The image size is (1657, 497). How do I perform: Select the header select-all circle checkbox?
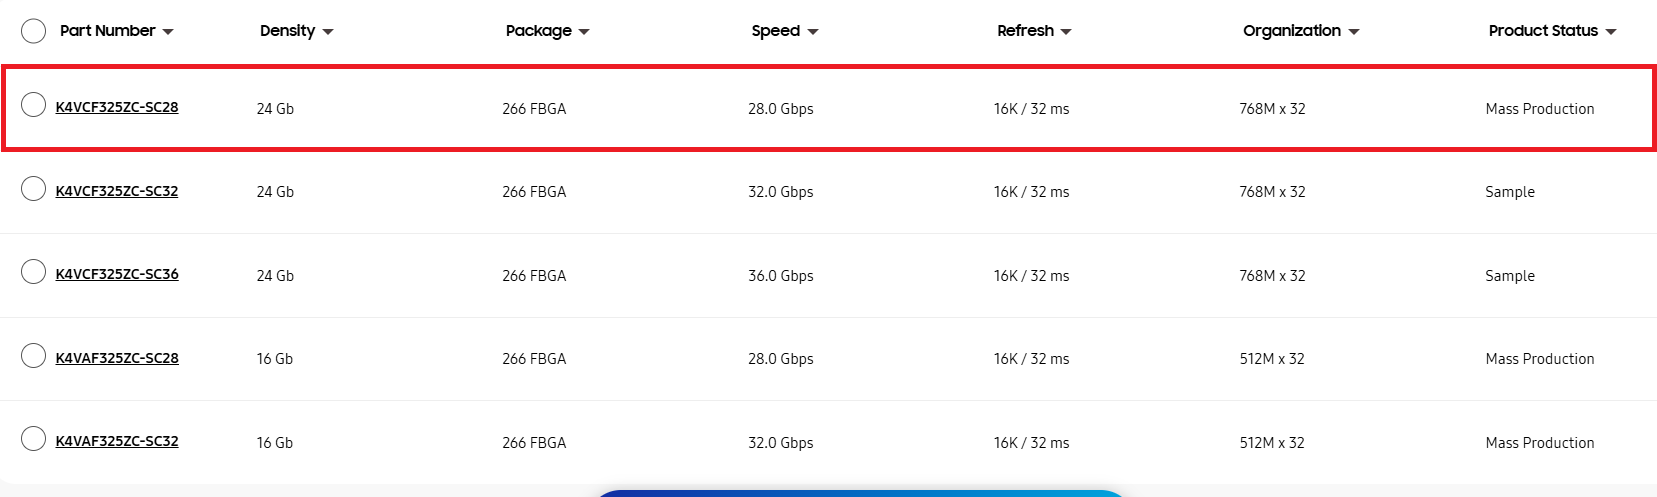click(x=34, y=31)
